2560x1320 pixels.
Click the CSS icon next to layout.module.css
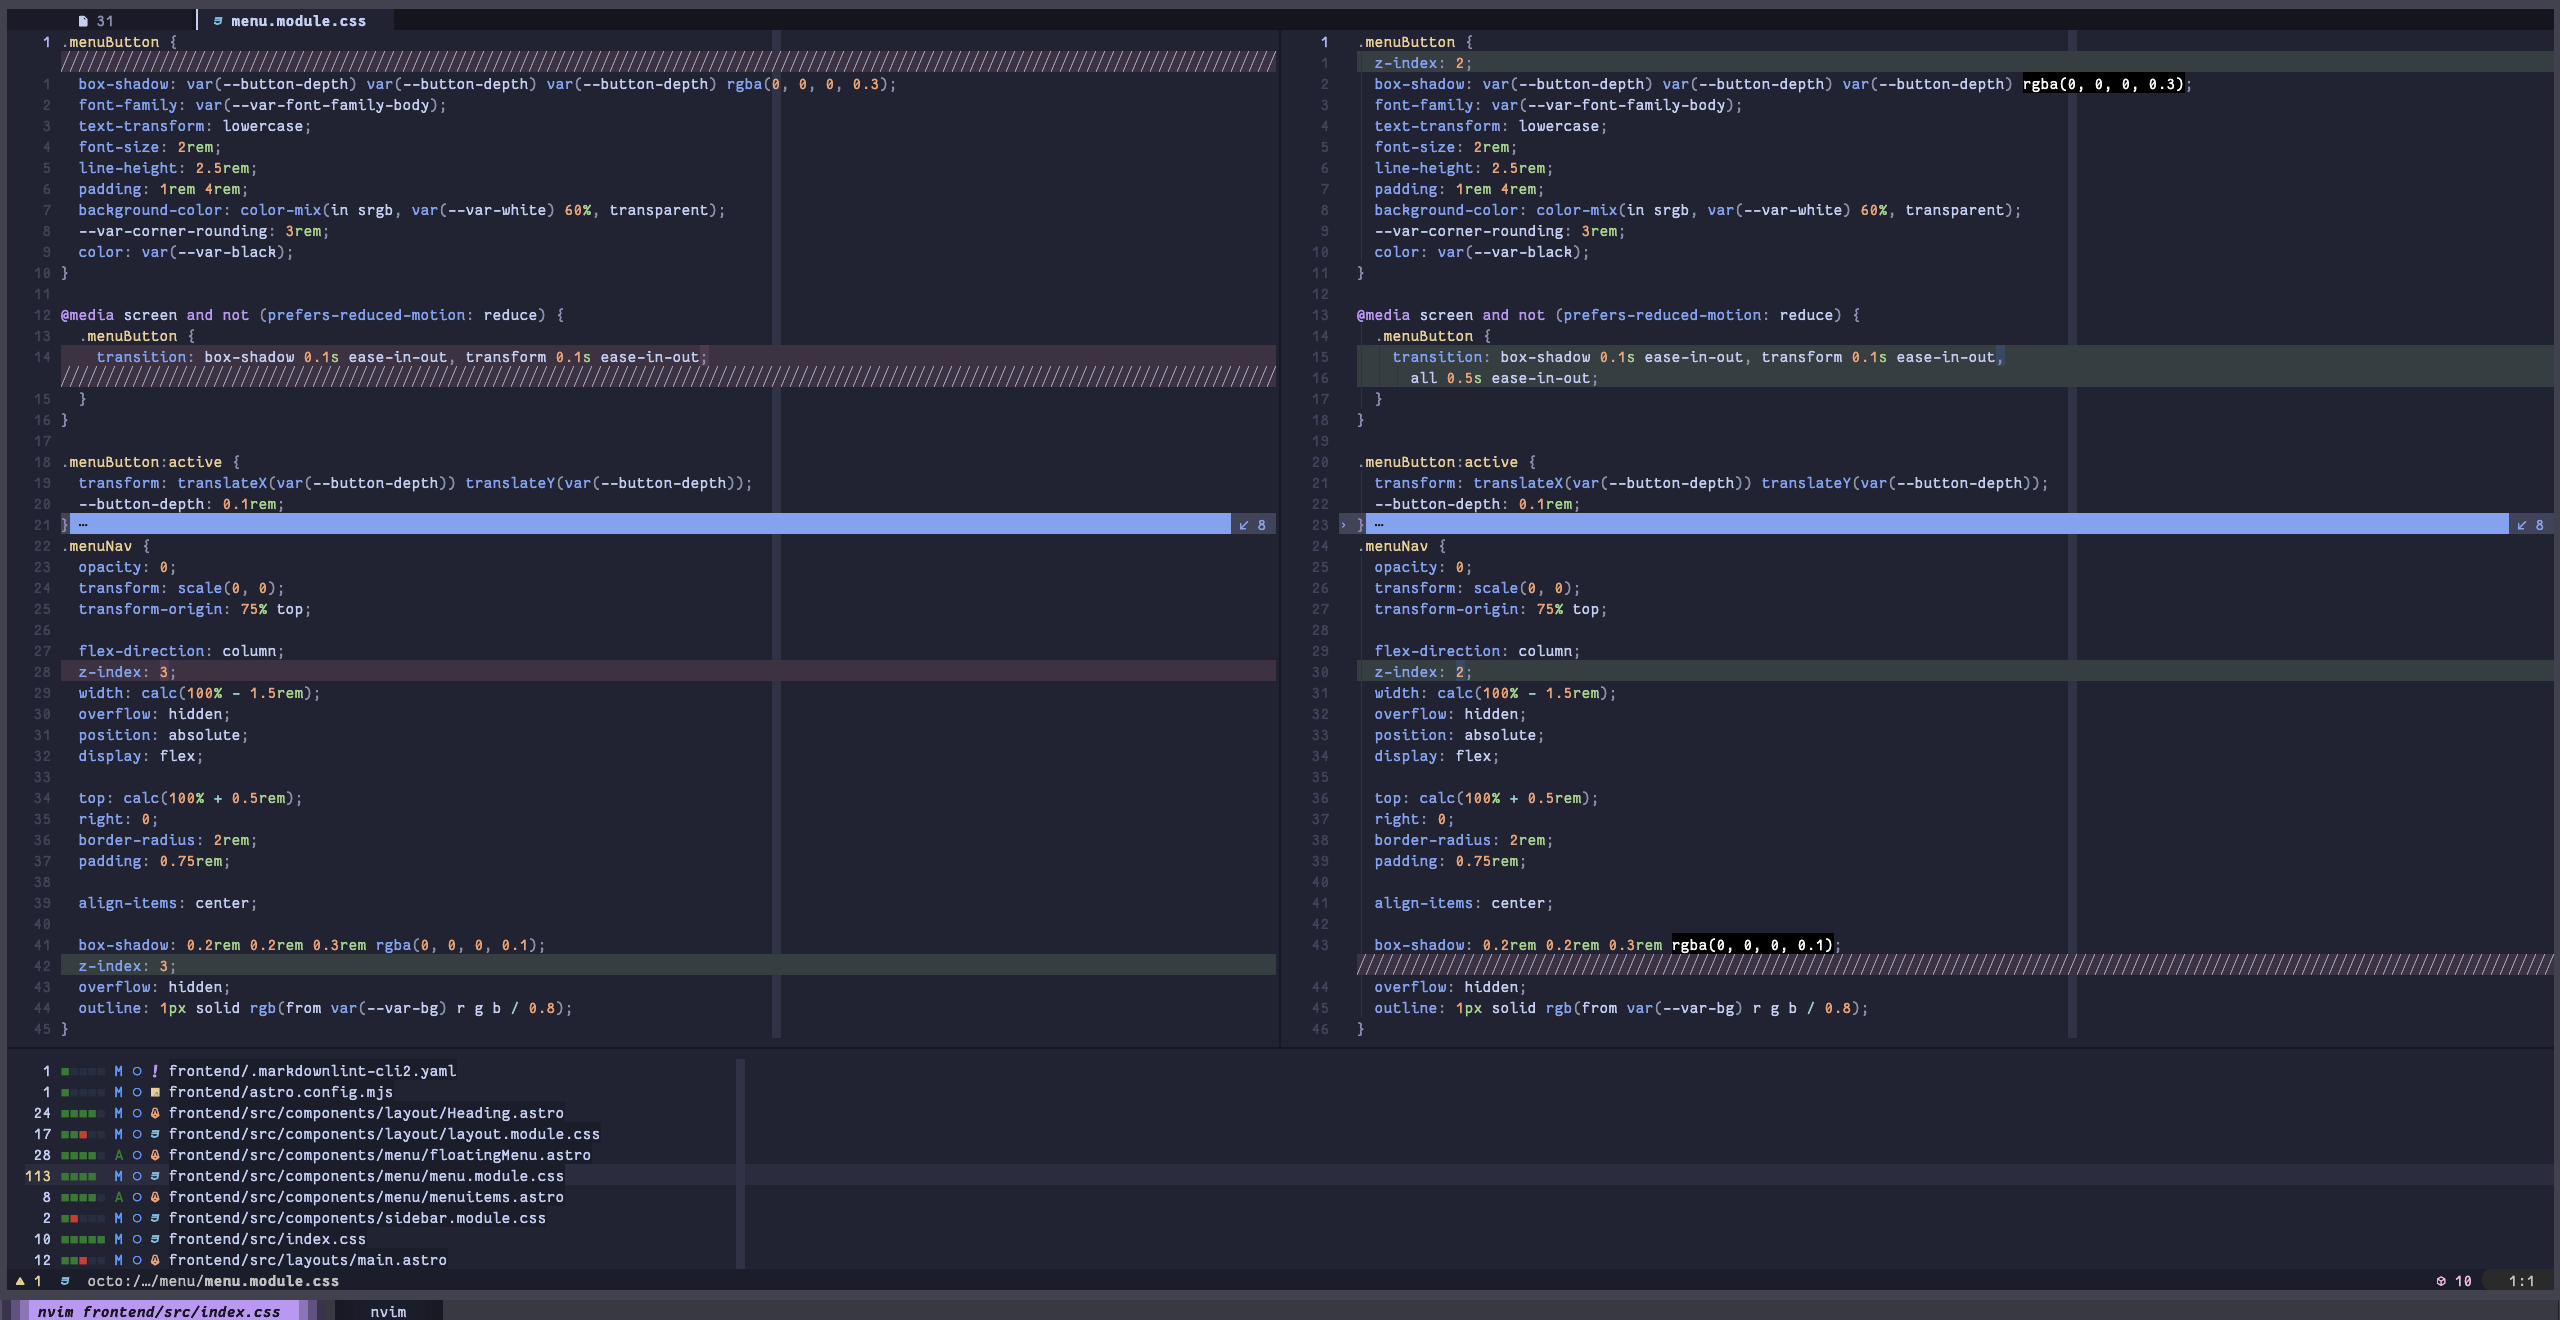[155, 1134]
